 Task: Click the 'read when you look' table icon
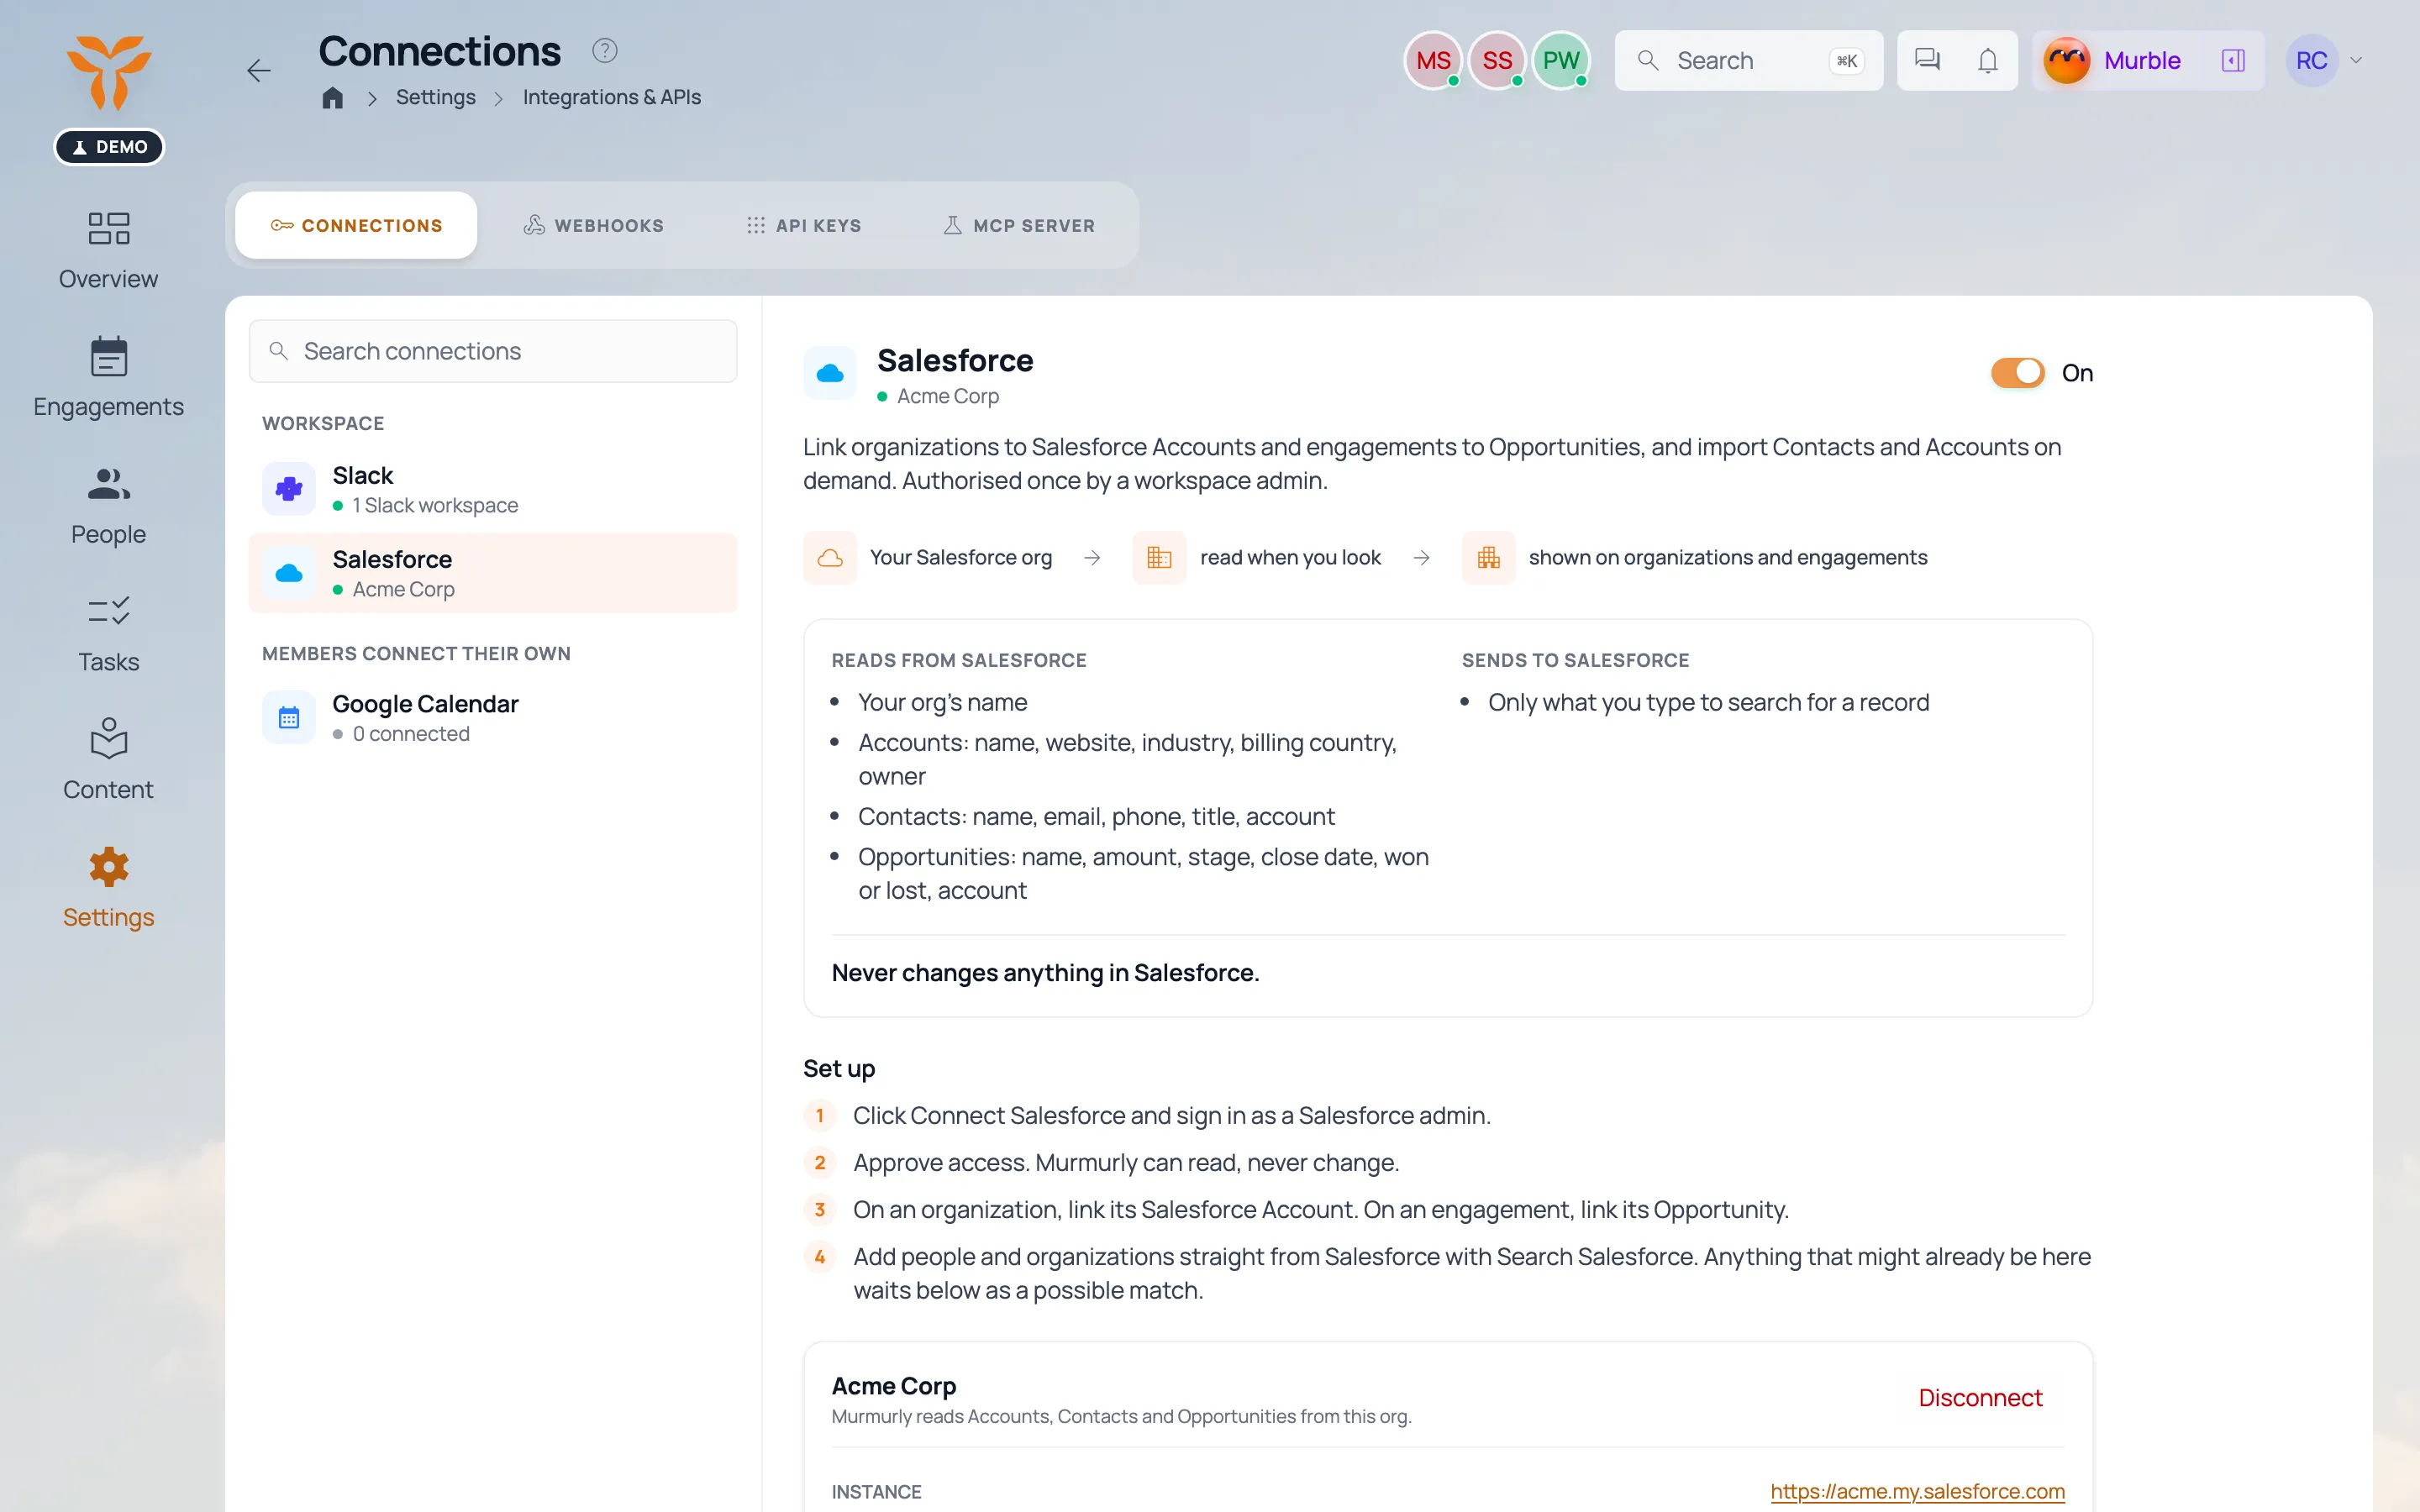pyautogui.click(x=1159, y=557)
